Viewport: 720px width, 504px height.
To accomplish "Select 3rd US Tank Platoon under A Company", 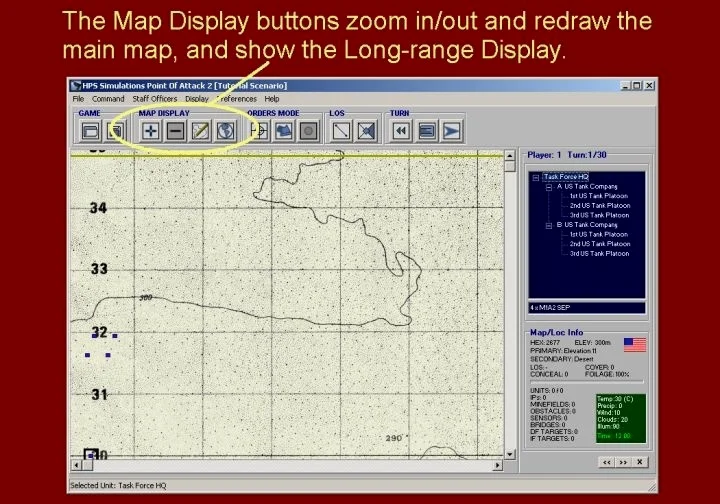I will [599, 215].
